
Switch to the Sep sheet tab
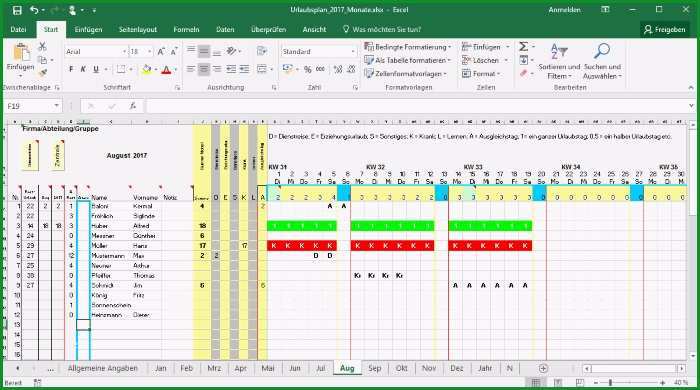tap(375, 368)
